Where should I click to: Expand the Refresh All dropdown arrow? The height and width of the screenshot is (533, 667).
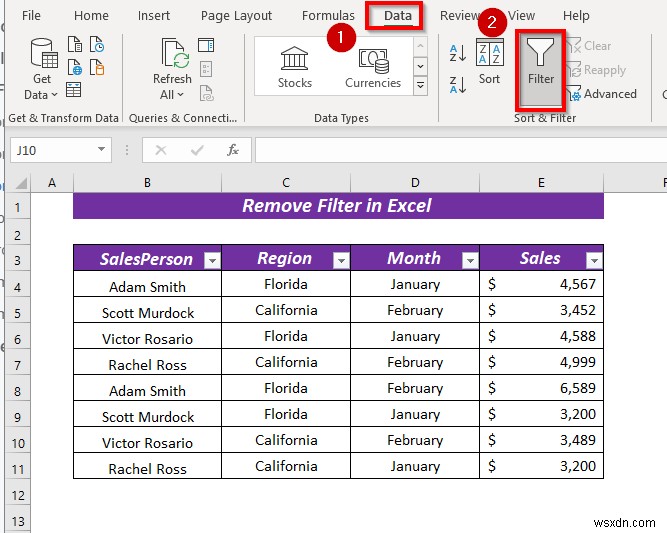pyautogui.click(x=181, y=94)
